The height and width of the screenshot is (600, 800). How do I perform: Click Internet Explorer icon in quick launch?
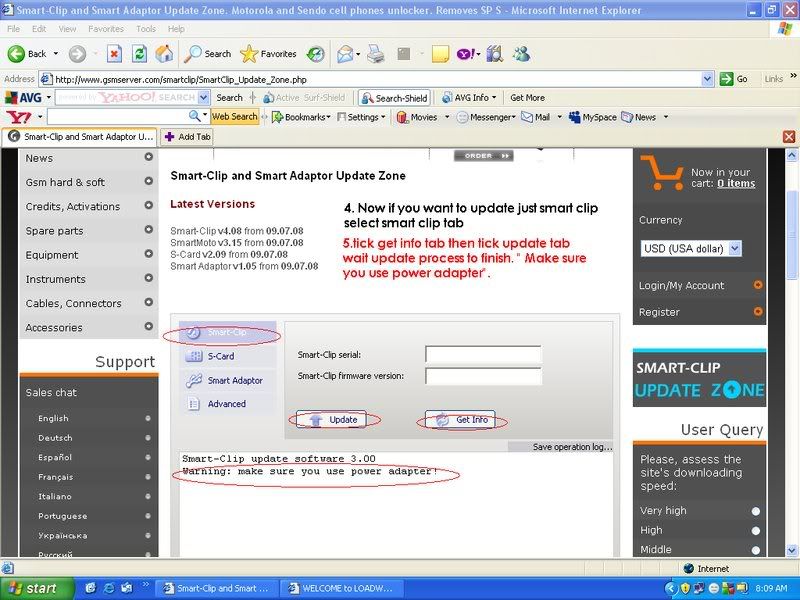(109, 588)
